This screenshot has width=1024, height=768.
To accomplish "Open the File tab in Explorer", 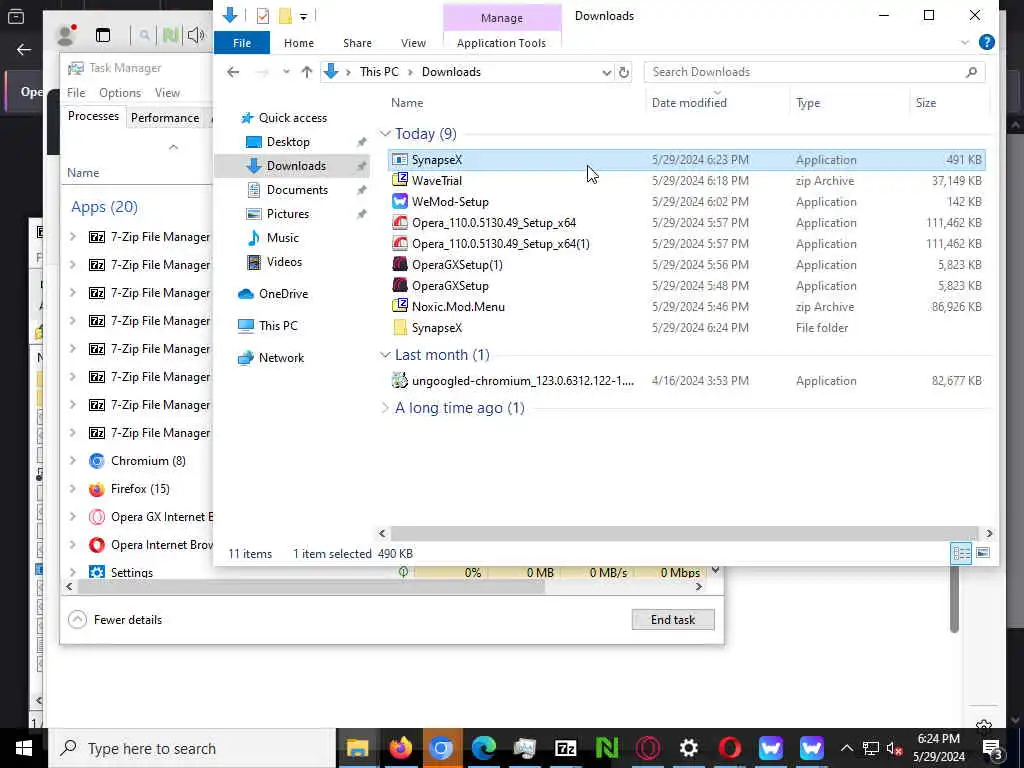I will point(242,43).
